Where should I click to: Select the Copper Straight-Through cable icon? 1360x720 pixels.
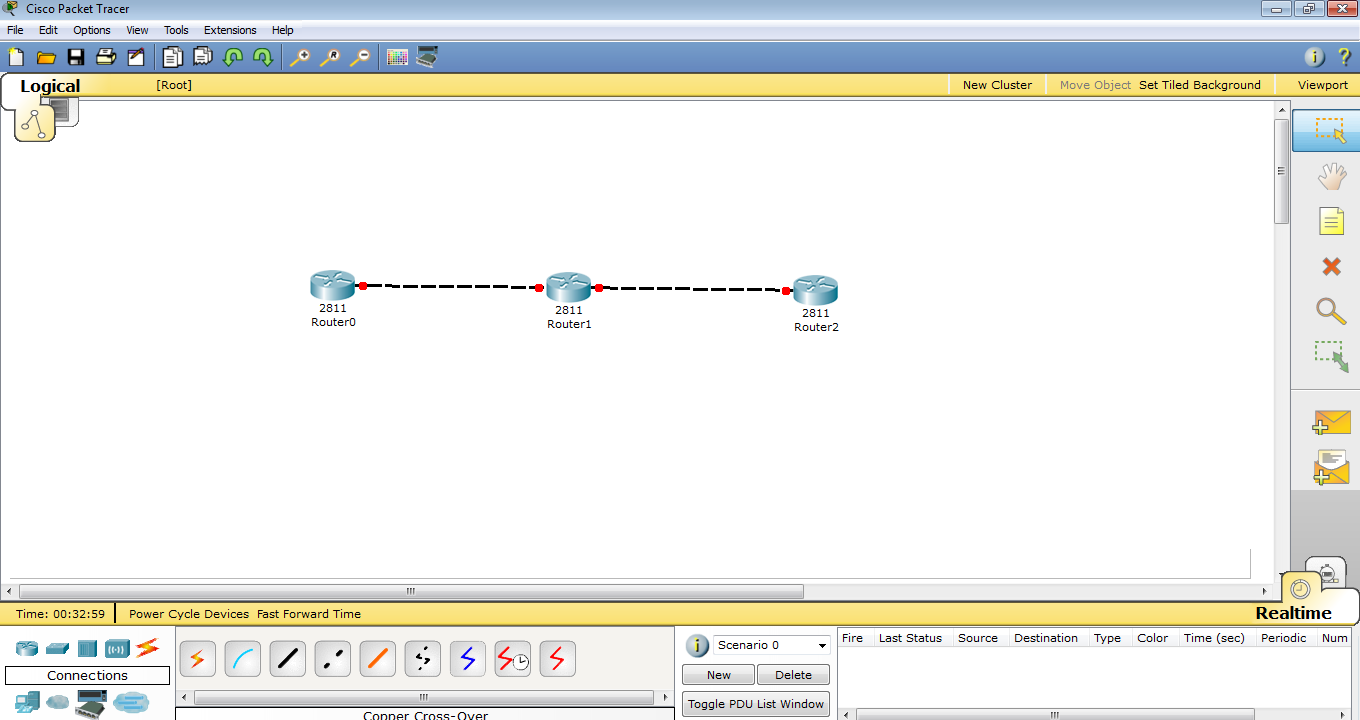click(287, 658)
